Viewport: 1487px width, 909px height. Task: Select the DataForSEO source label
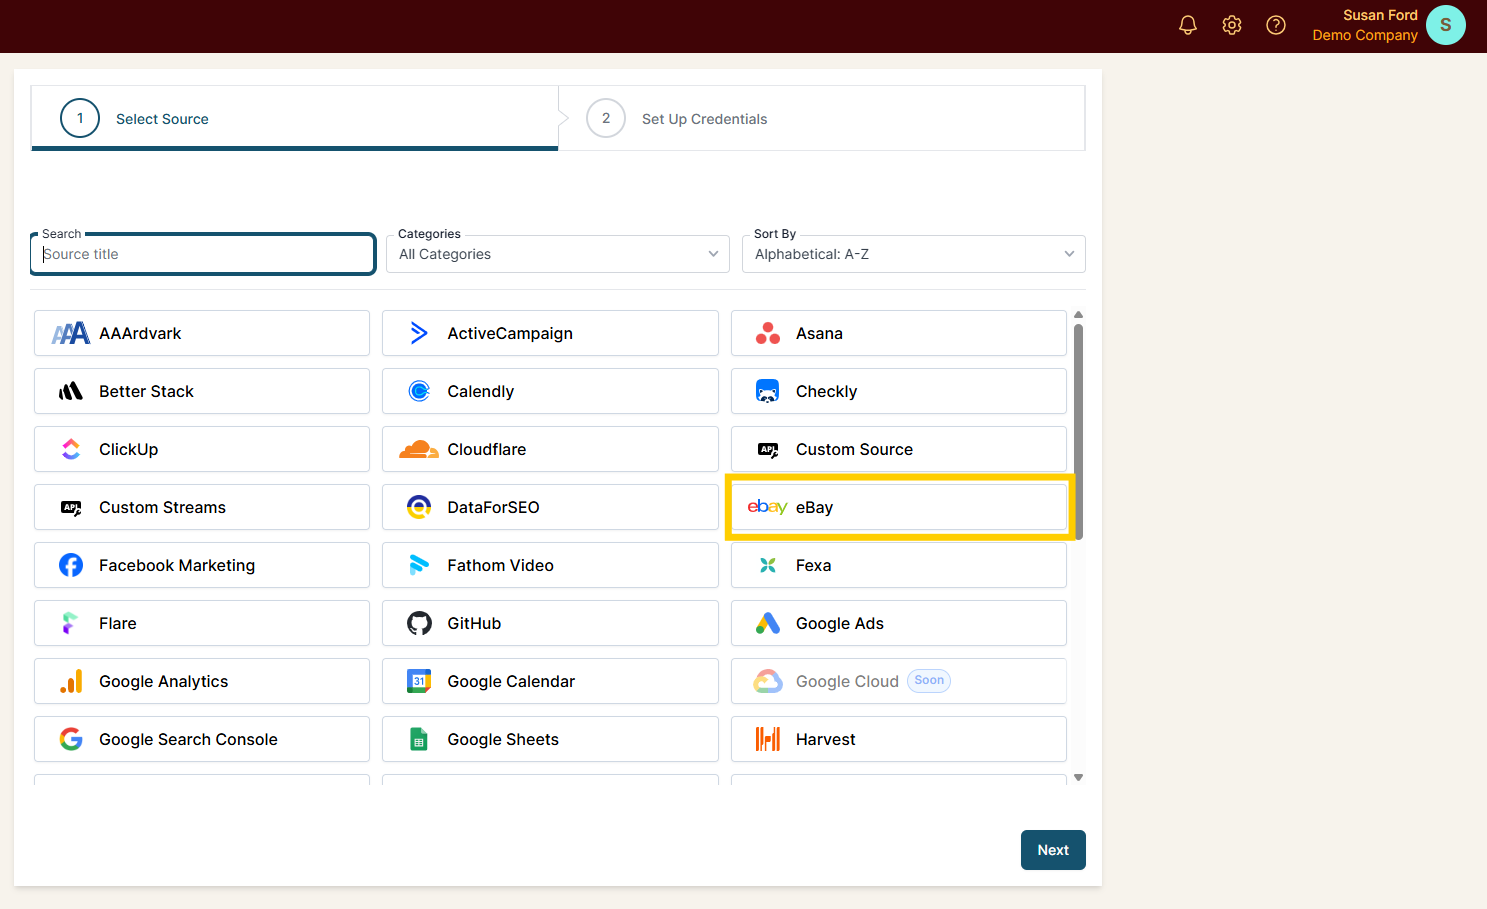click(493, 507)
